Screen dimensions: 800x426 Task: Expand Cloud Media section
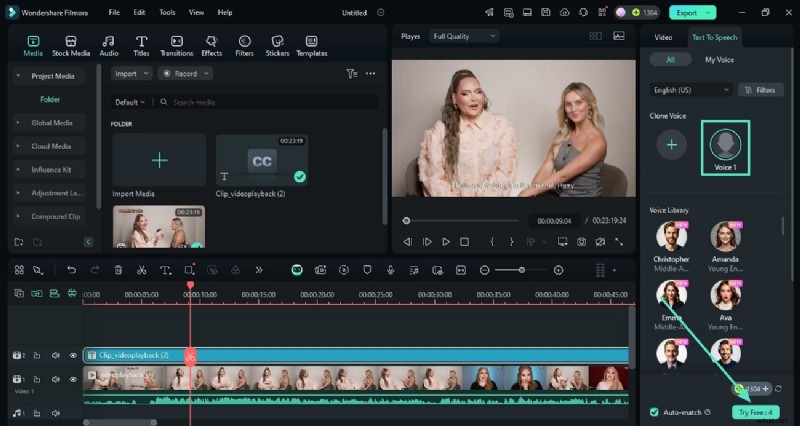(x=18, y=146)
